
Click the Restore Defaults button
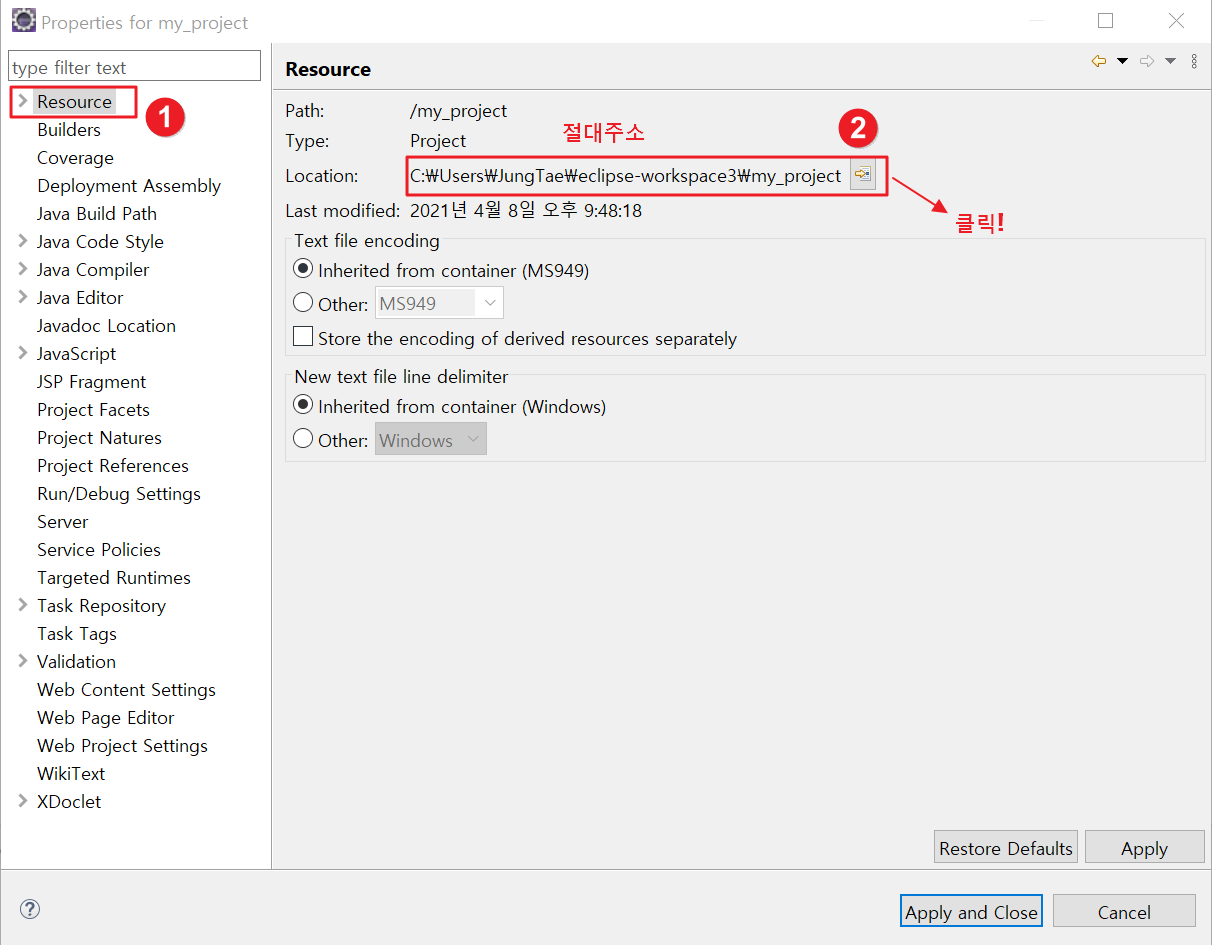click(x=1005, y=846)
